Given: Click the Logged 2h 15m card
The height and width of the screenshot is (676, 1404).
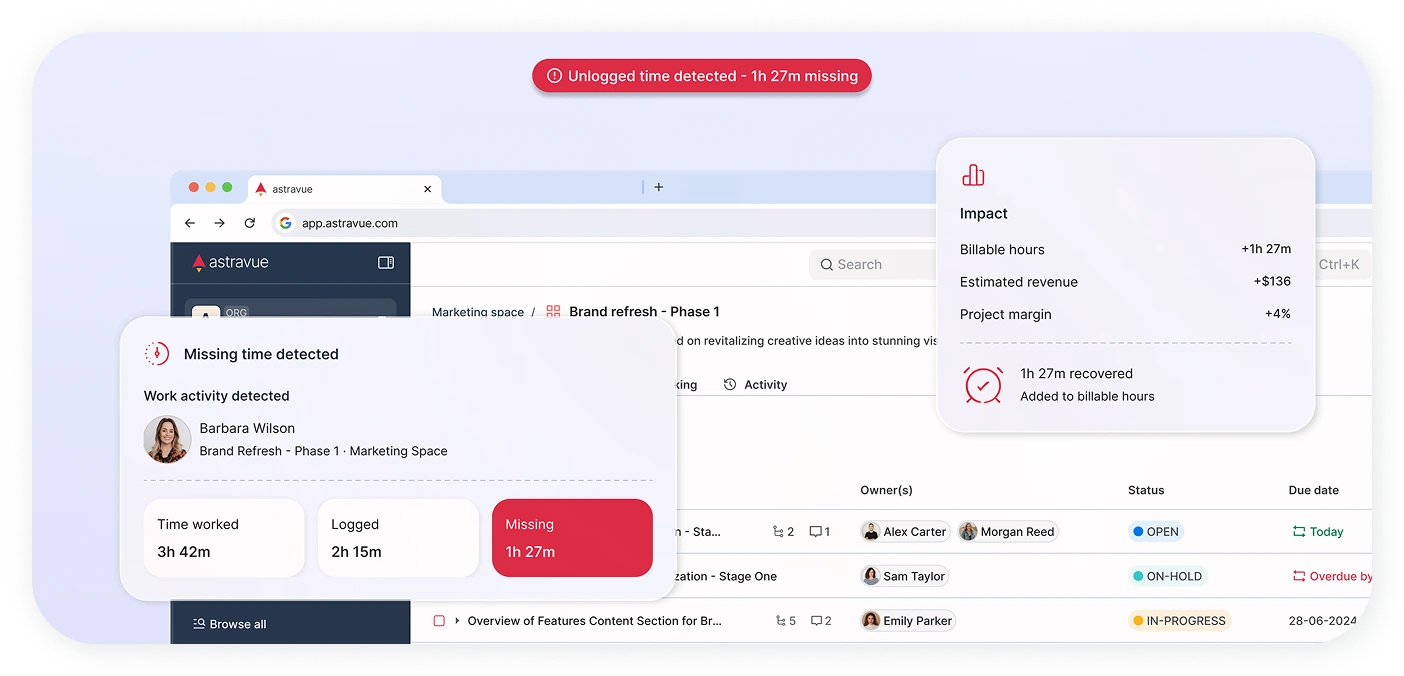Looking at the screenshot, I should (x=398, y=538).
